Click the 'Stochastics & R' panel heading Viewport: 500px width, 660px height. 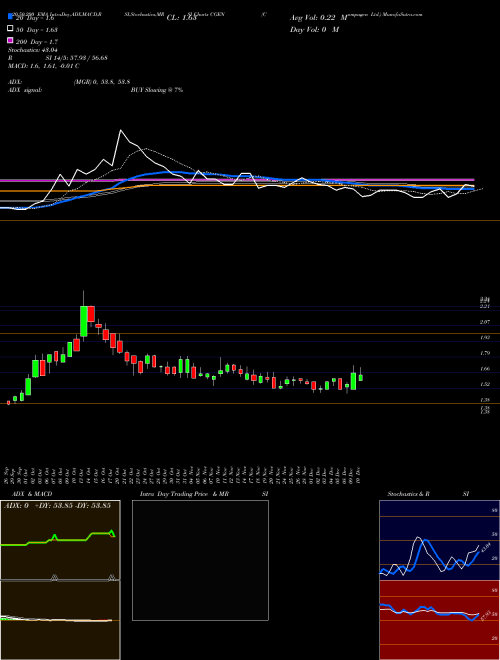[409, 494]
